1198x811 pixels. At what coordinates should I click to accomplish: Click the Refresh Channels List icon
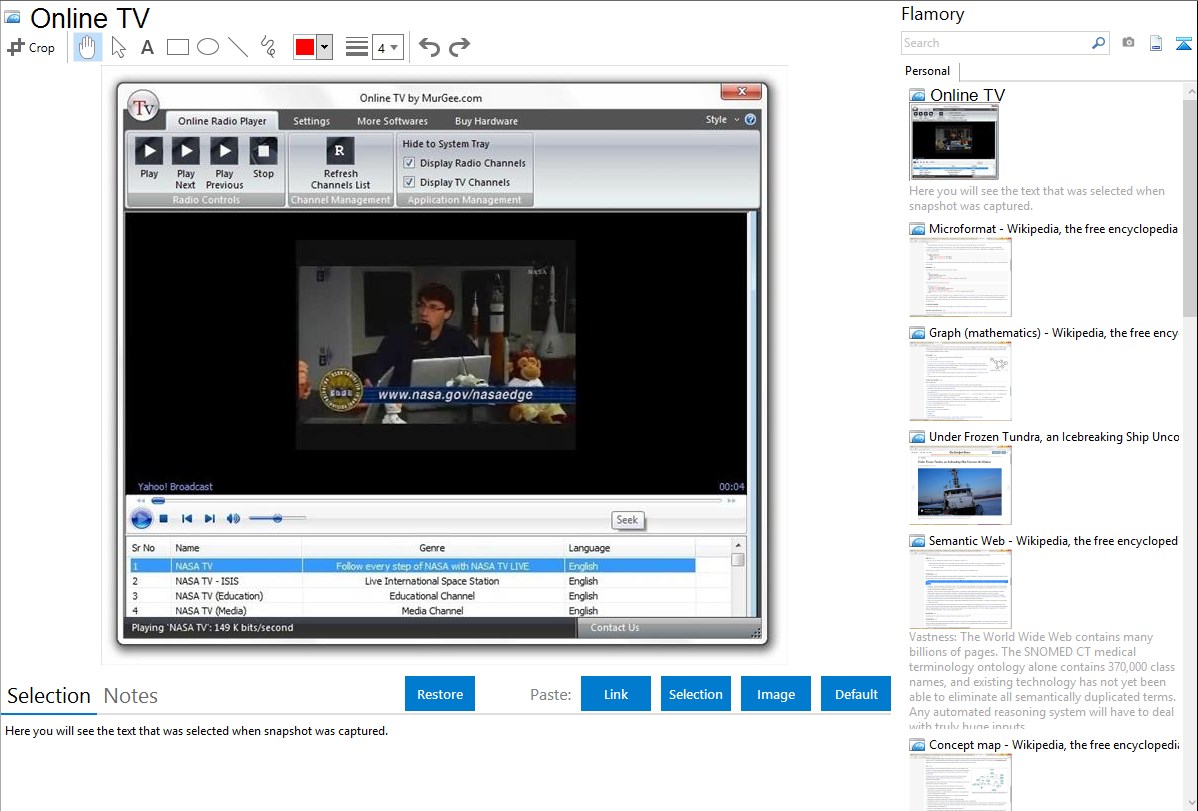pos(340,151)
